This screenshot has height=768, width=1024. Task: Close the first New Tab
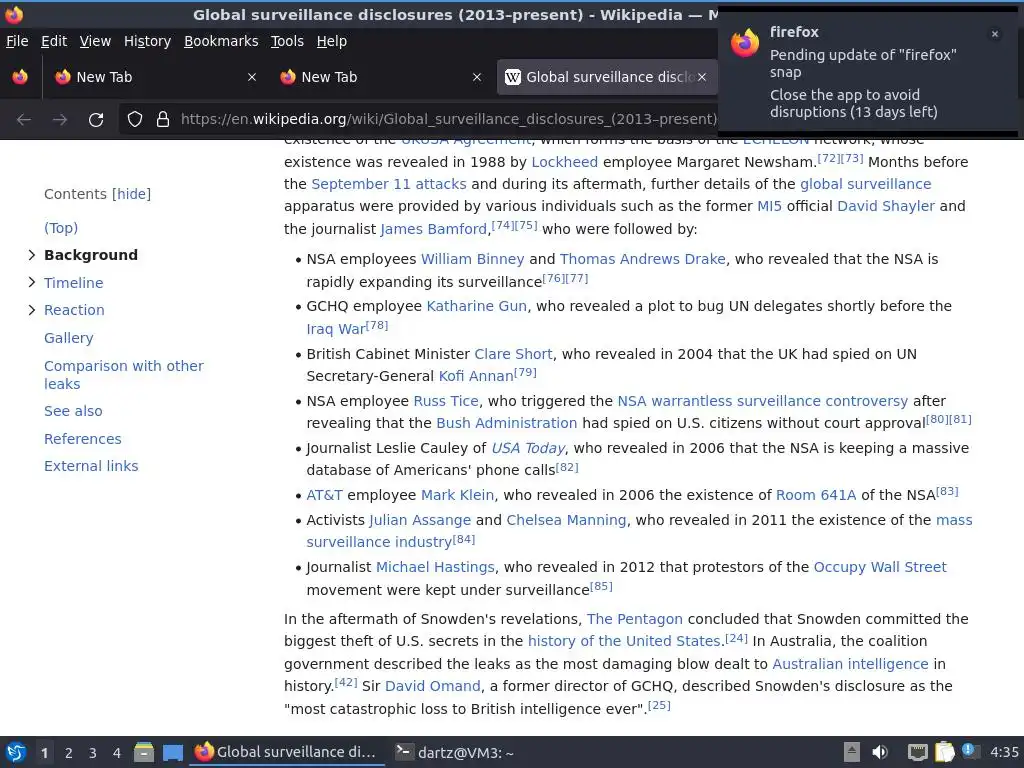[252, 77]
